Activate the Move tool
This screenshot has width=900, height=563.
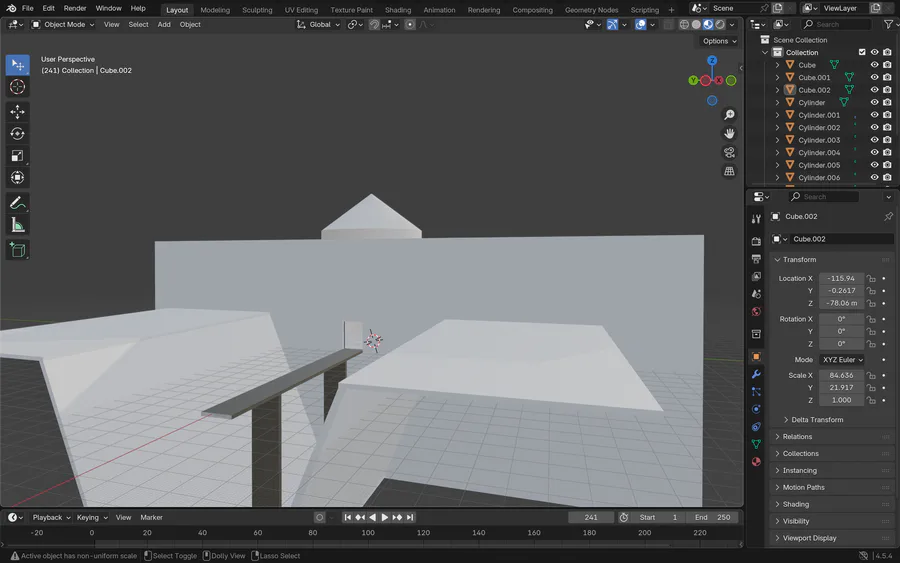tap(17, 112)
